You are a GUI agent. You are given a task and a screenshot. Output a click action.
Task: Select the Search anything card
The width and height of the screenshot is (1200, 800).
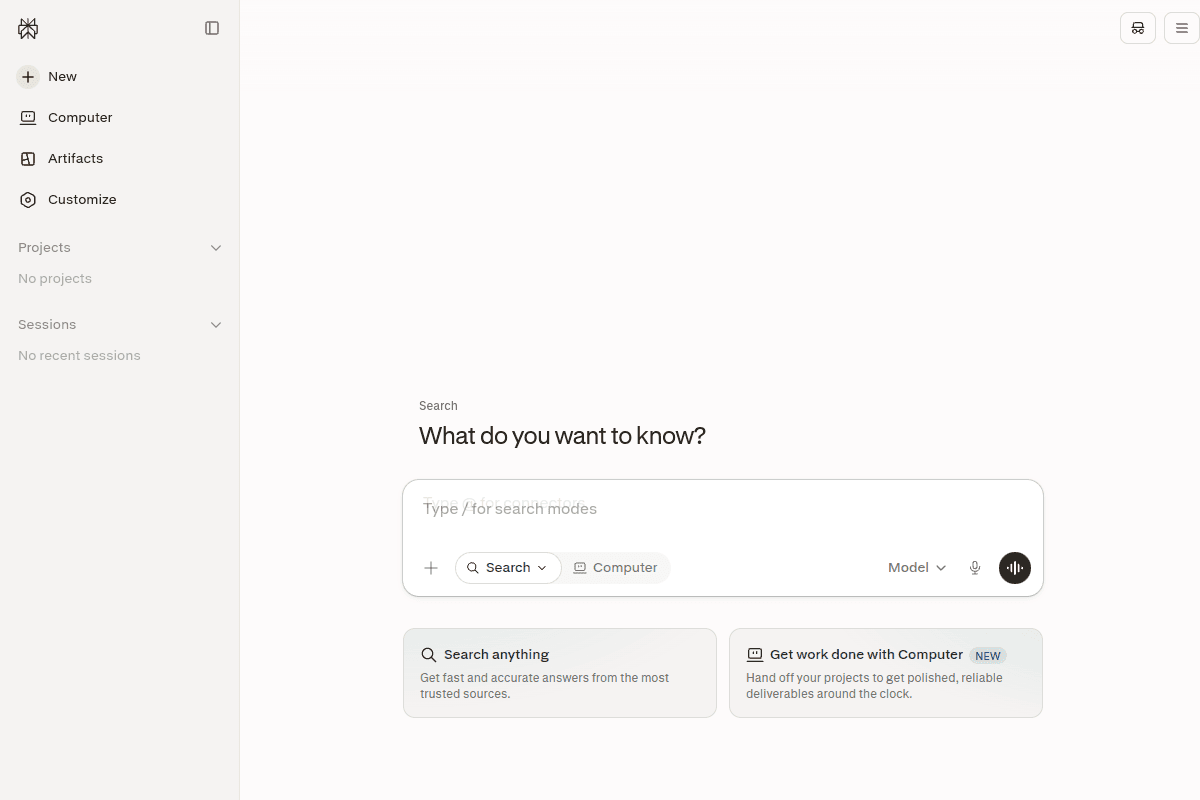[560, 673]
